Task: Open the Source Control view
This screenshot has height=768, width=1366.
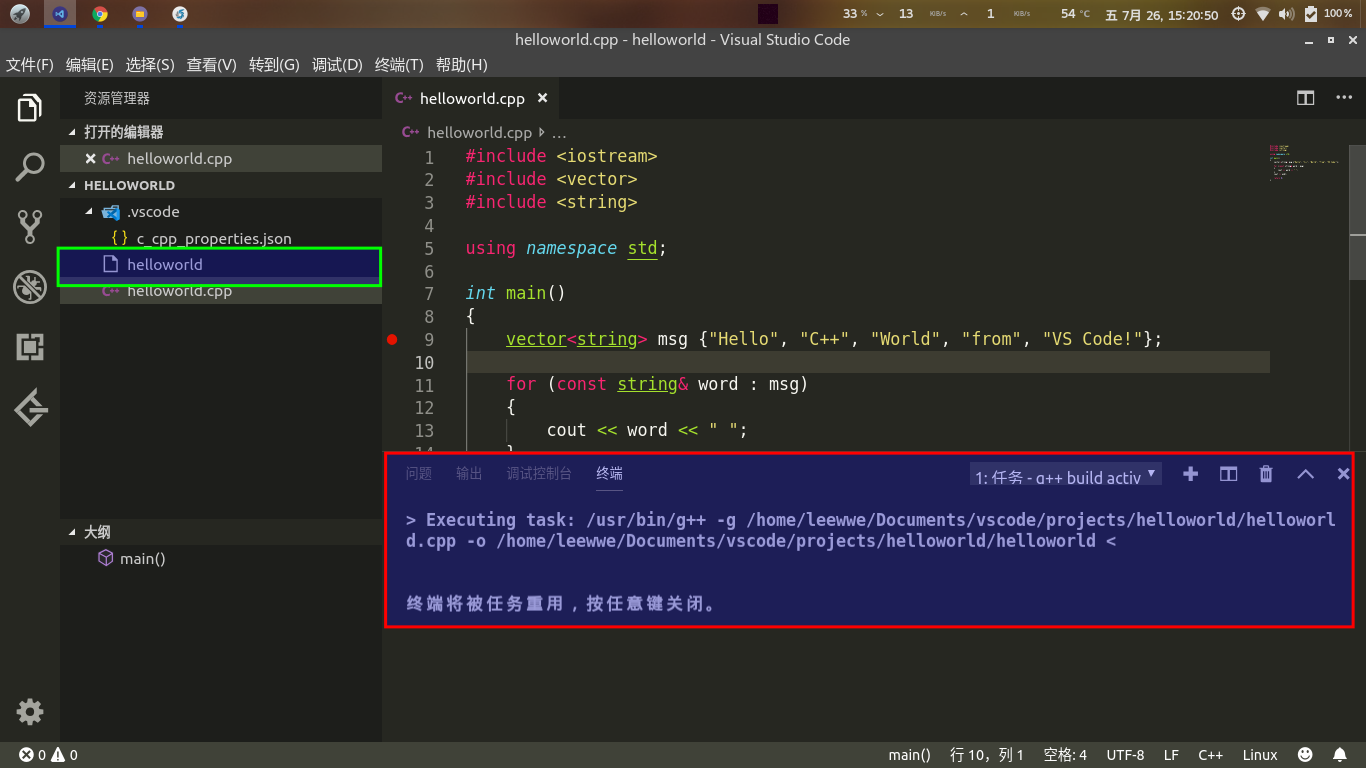Action: point(30,227)
